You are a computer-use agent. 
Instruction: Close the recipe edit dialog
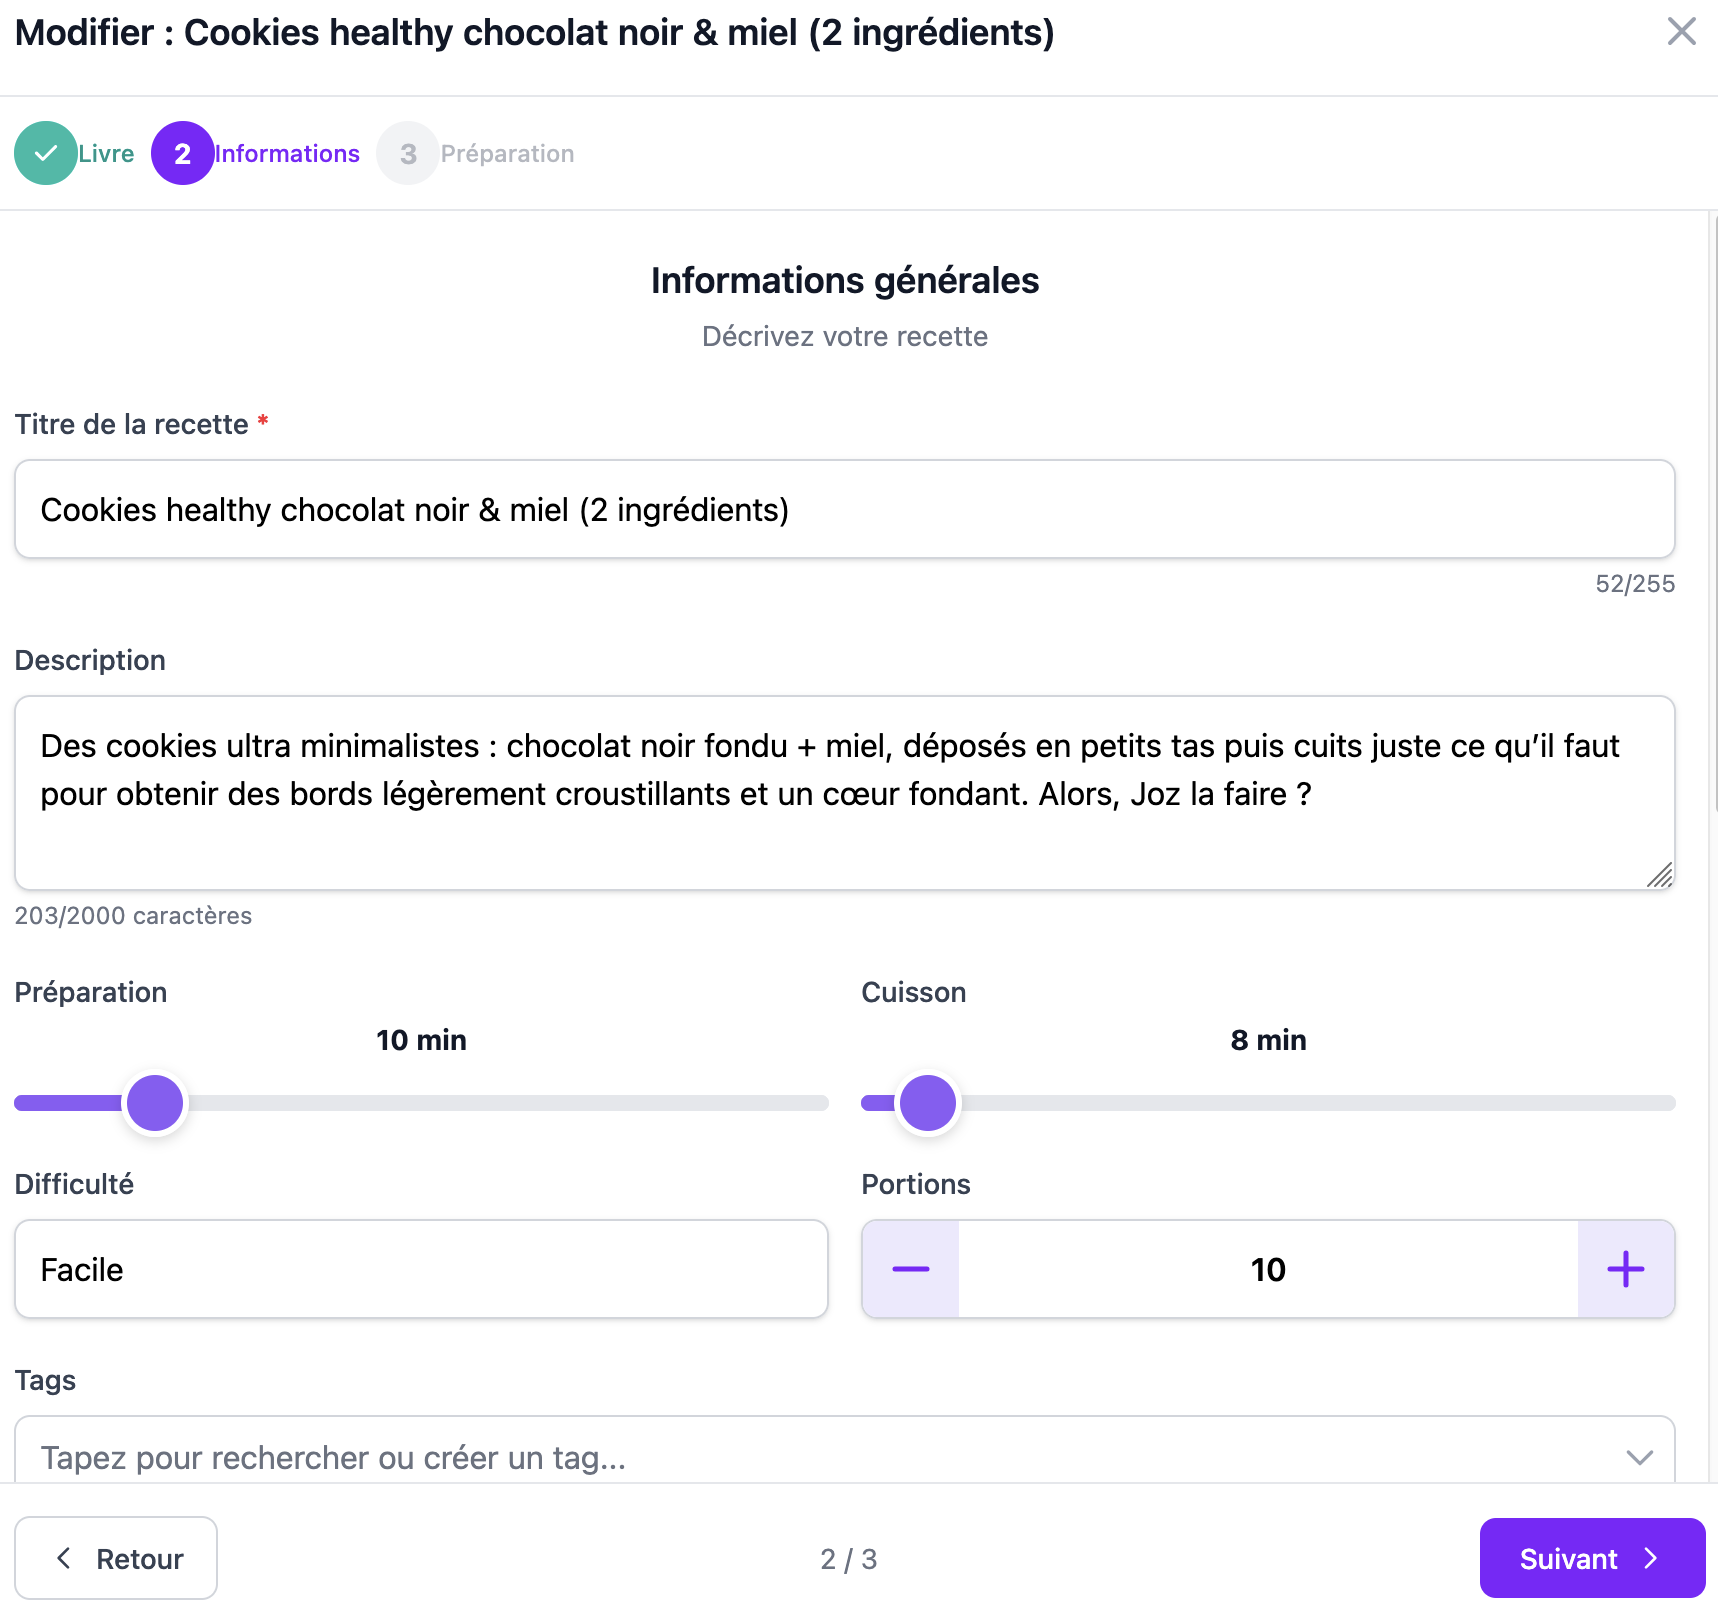coord(1681,32)
